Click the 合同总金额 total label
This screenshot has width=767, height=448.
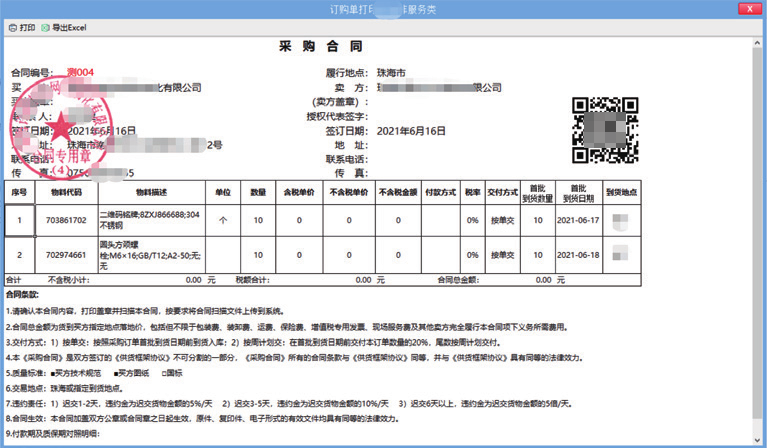click(458, 280)
